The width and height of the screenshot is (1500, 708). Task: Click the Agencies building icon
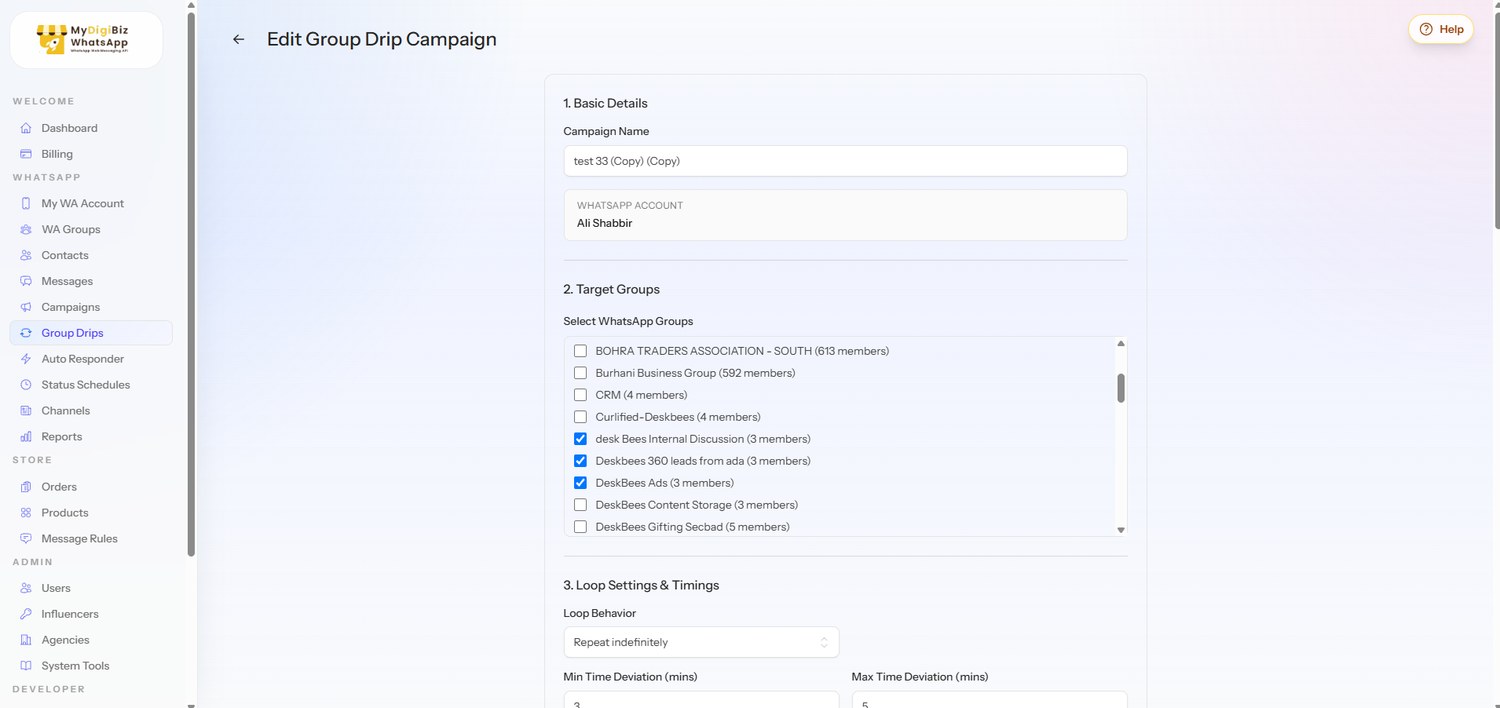tap(26, 640)
